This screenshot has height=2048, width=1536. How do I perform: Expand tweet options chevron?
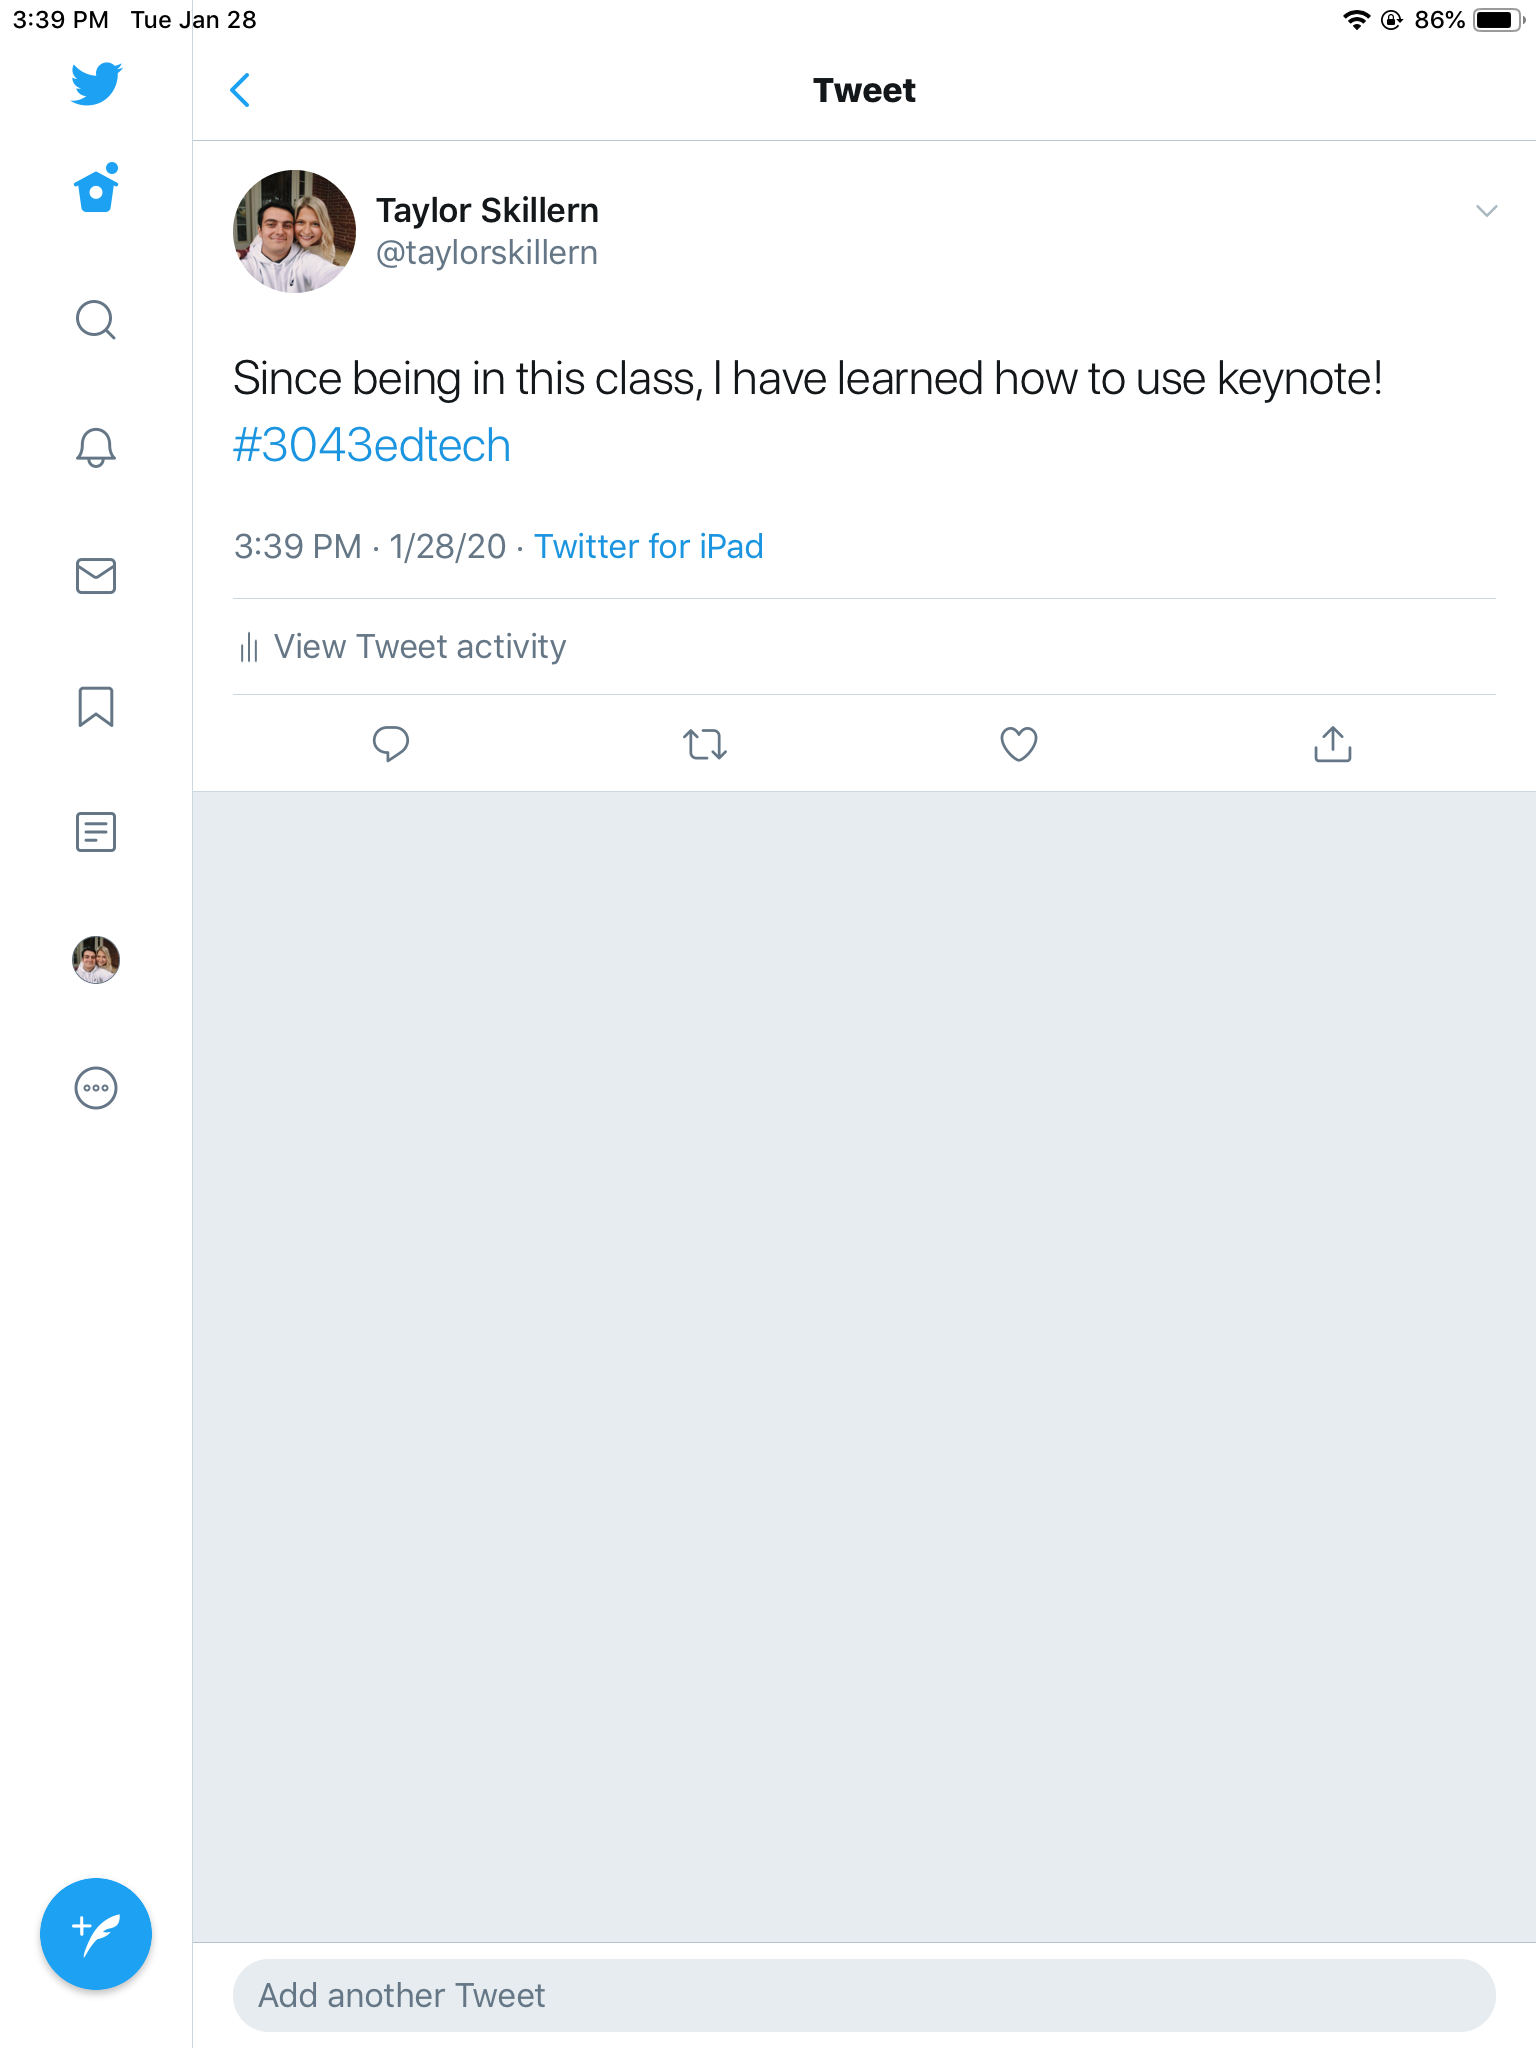point(1486,211)
